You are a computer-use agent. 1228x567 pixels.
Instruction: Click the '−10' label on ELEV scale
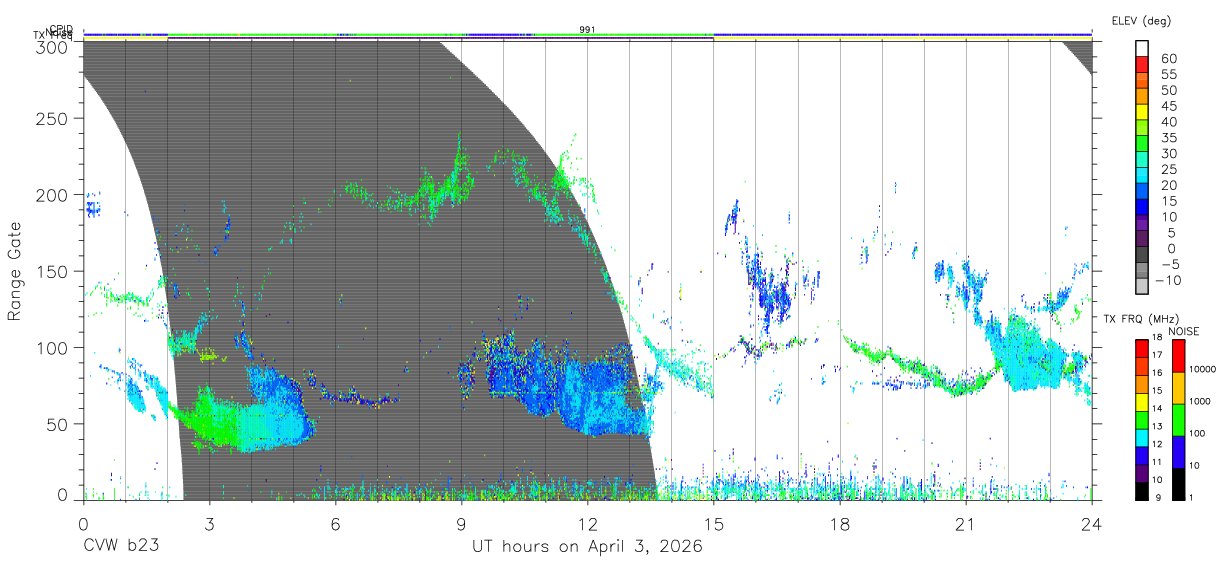pyautogui.click(x=1170, y=281)
